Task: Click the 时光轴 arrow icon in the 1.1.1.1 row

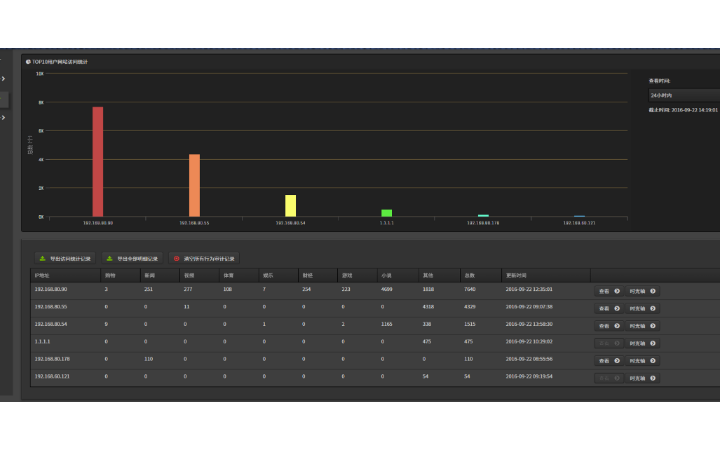Action: pos(652,343)
